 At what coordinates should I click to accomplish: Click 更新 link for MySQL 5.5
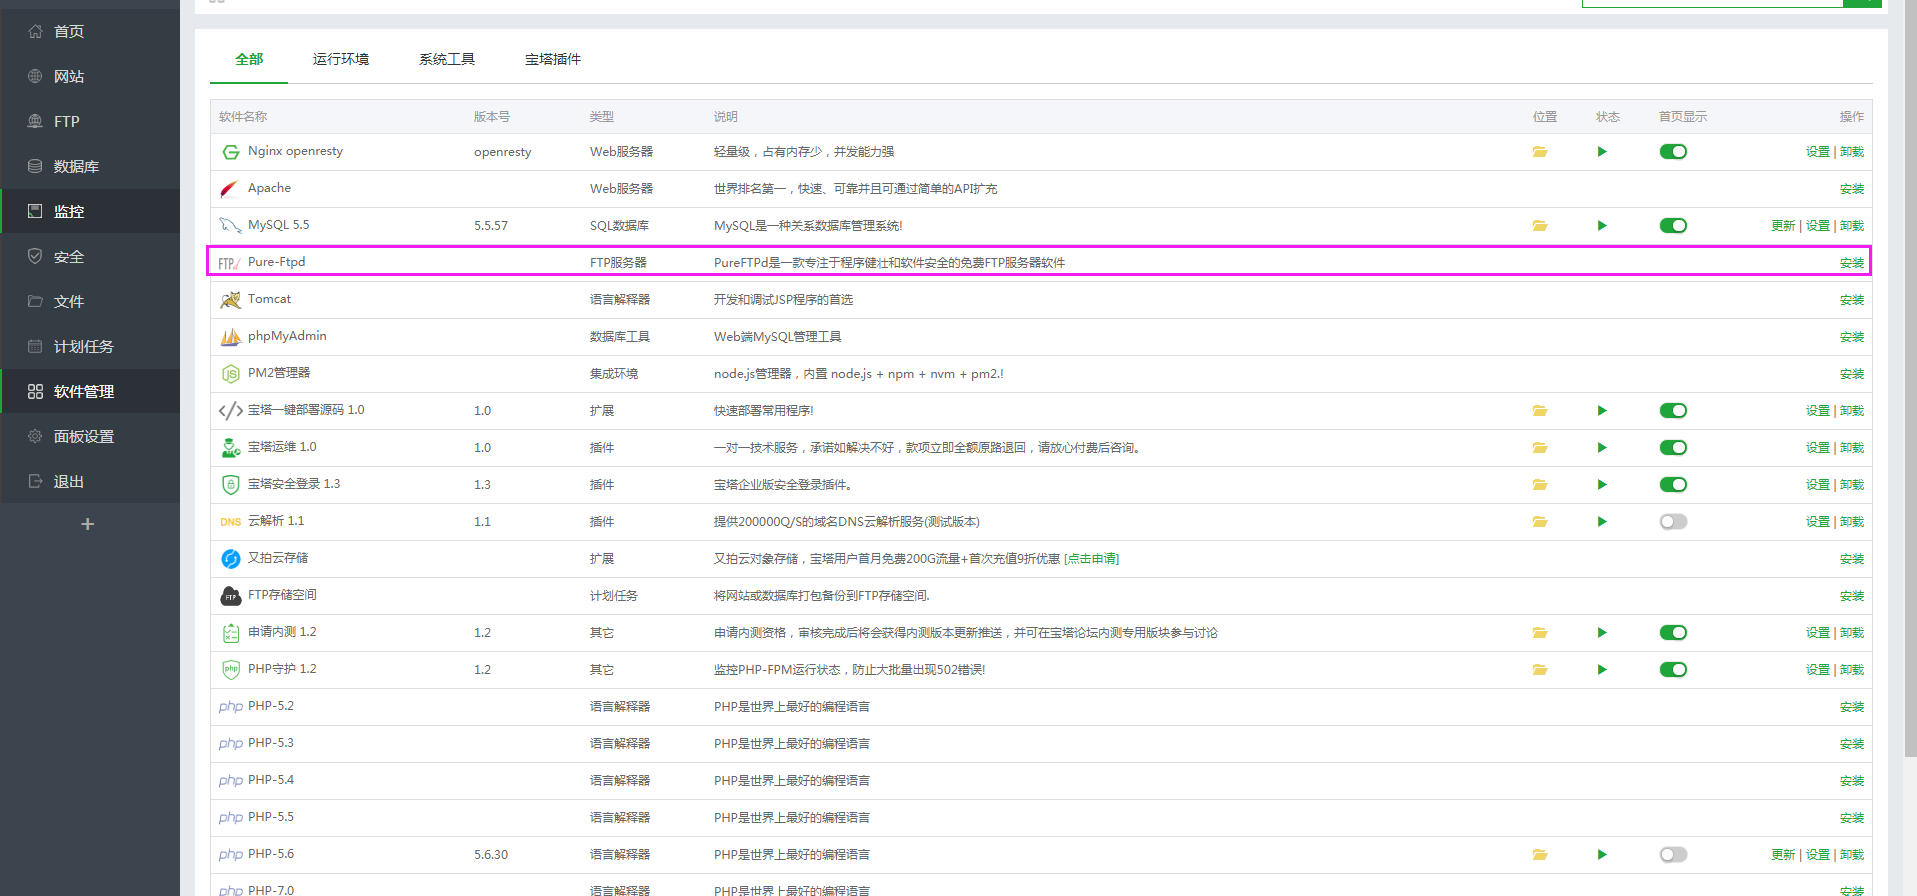click(x=1783, y=226)
